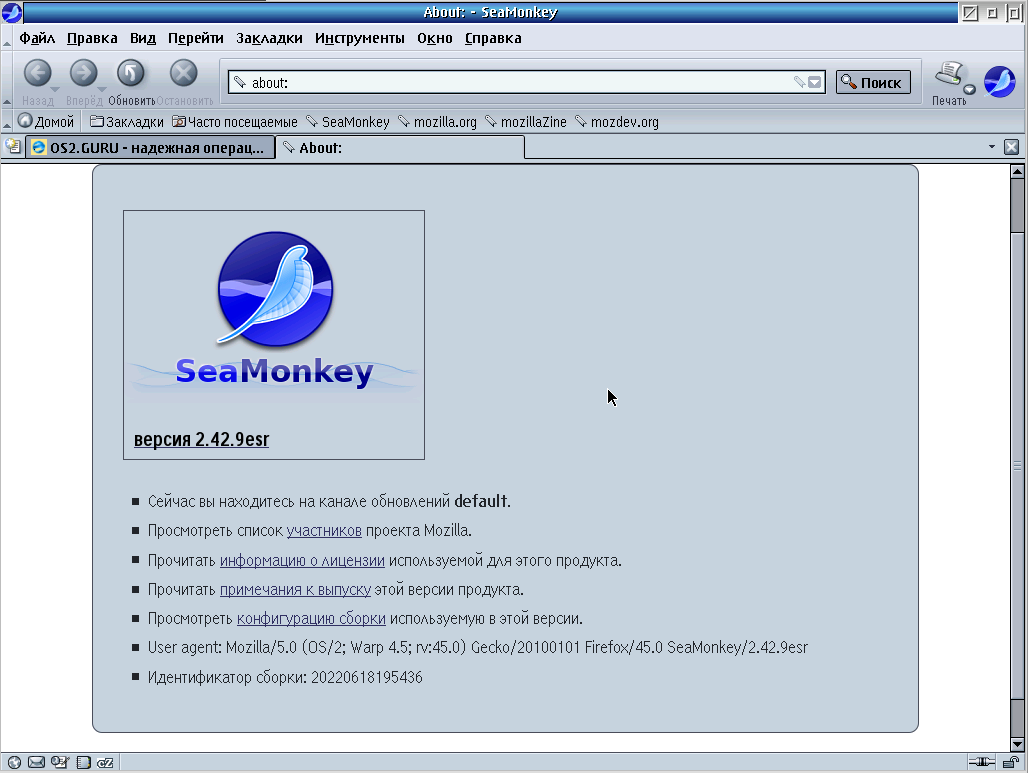Follow the участников contributors link

coord(324,530)
